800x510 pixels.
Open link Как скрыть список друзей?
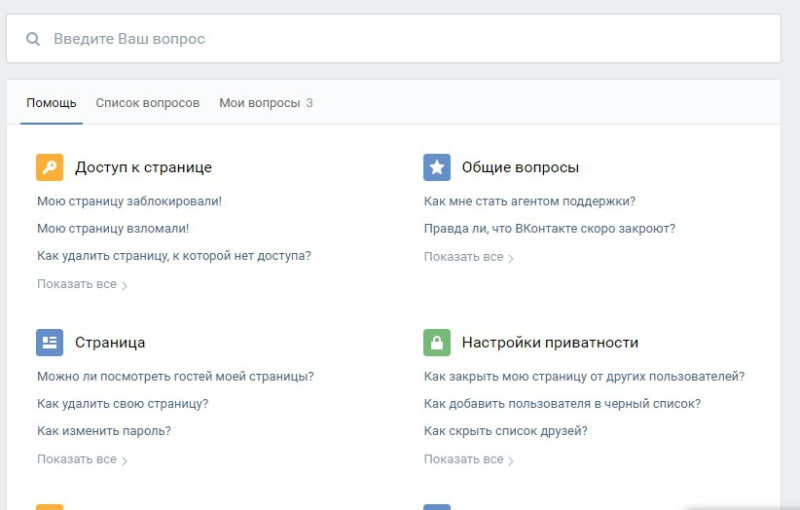click(505, 431)
